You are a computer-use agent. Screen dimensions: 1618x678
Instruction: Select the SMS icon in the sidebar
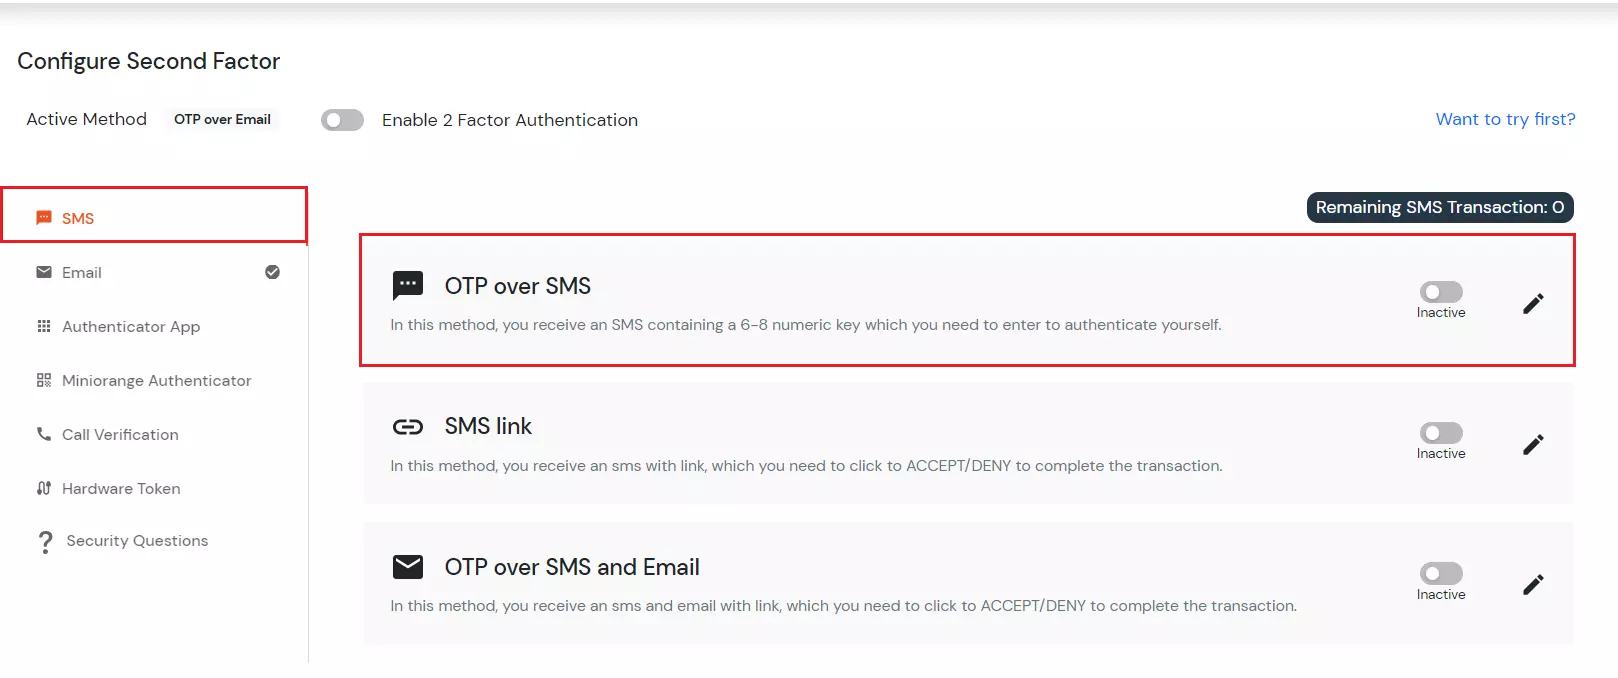click(43, 217)
